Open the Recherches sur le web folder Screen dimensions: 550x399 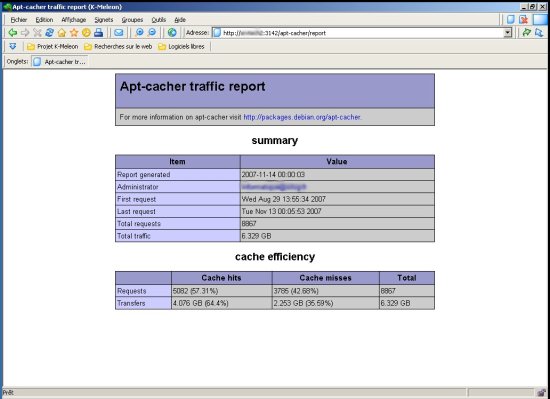[x=118, y=46]
